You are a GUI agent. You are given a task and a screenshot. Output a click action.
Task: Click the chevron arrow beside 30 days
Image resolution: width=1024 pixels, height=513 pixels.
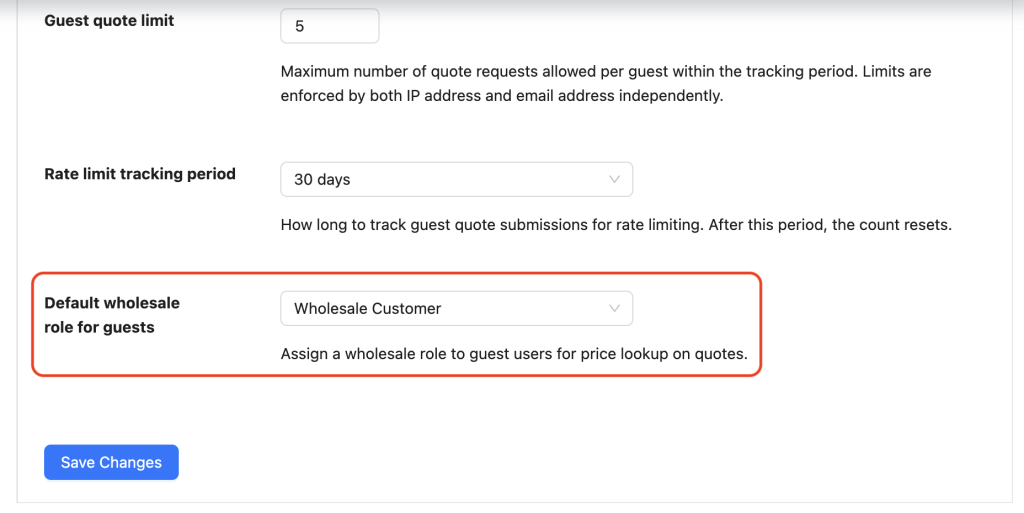click(x=615, y=180)
